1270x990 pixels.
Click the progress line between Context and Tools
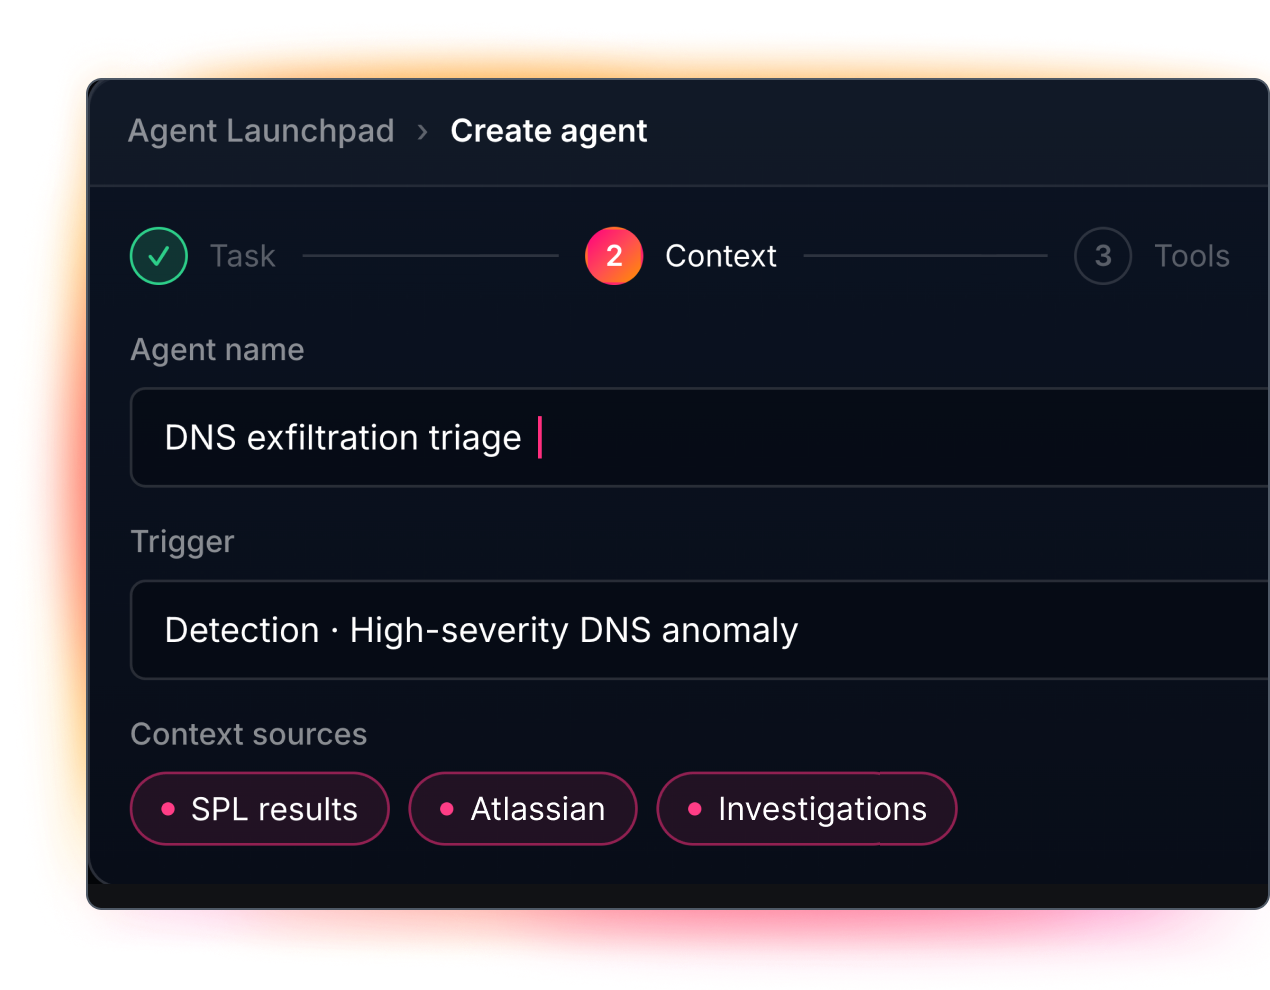(926, 256)
